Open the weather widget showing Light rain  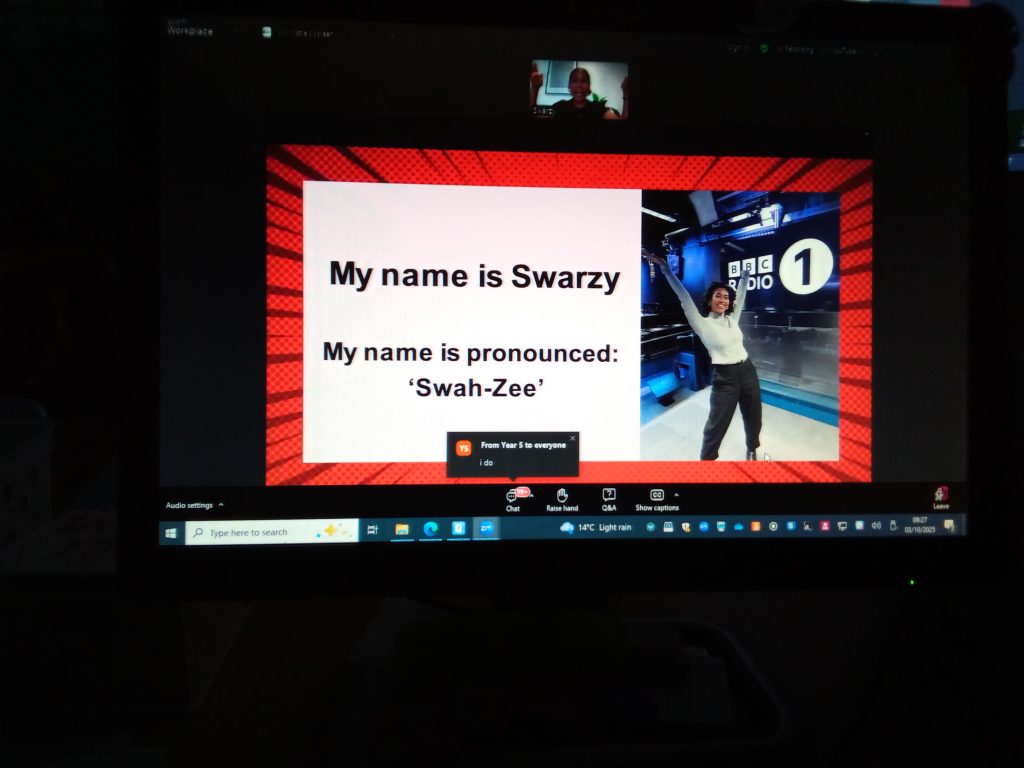click(x=597, y=527)
